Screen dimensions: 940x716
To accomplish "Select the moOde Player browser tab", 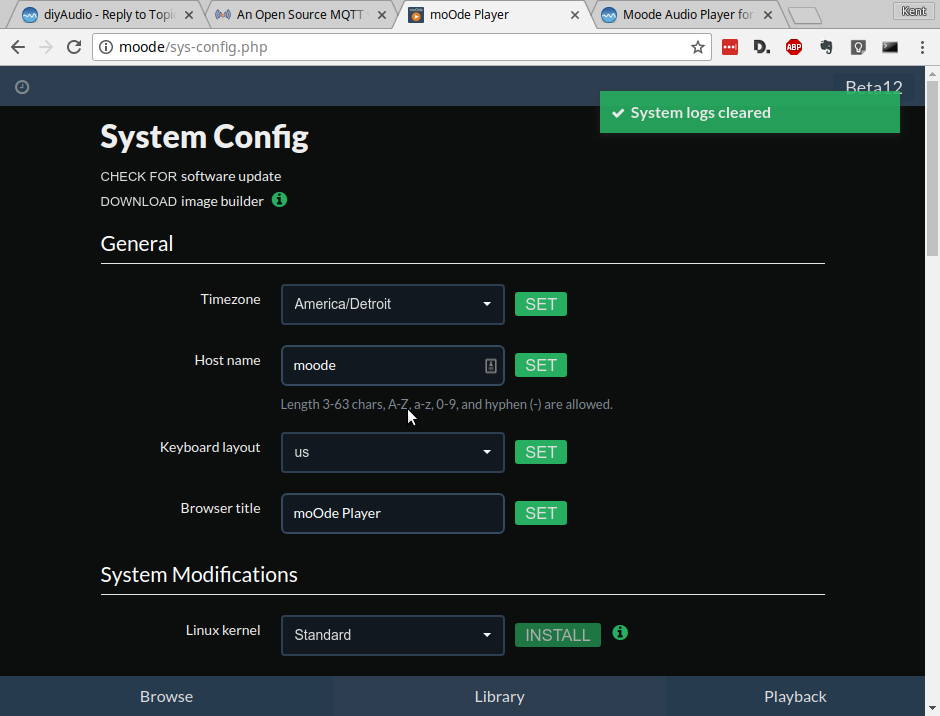I will [x=492, y=15].
